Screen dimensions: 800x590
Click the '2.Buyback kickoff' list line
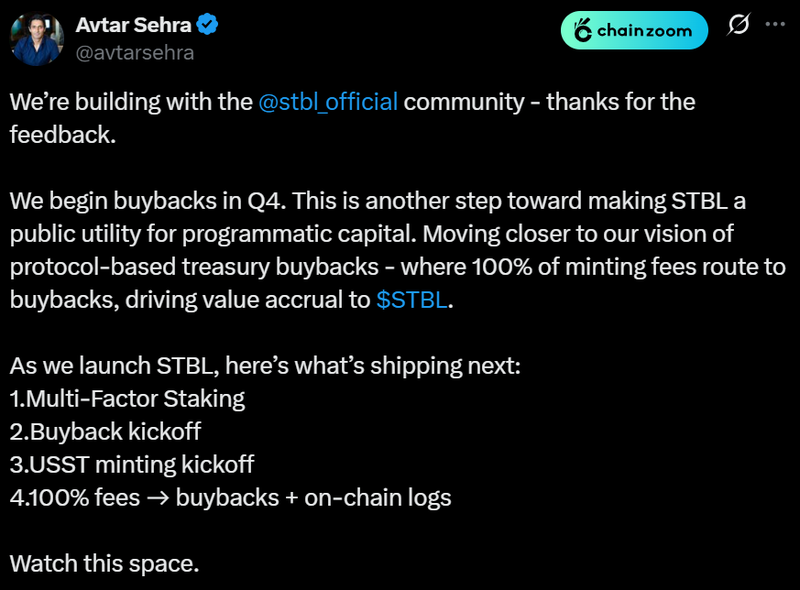click(x=106, y=432)
